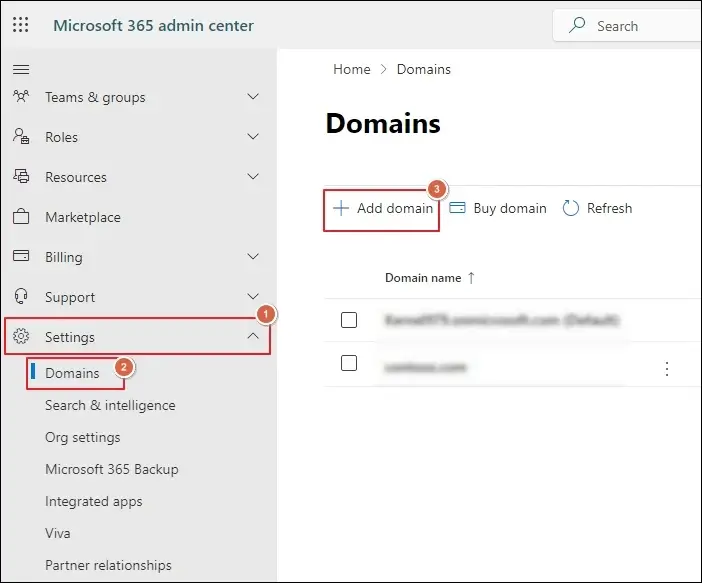Open Org settings
Screen dimensions: 702x583
point(83,437)
